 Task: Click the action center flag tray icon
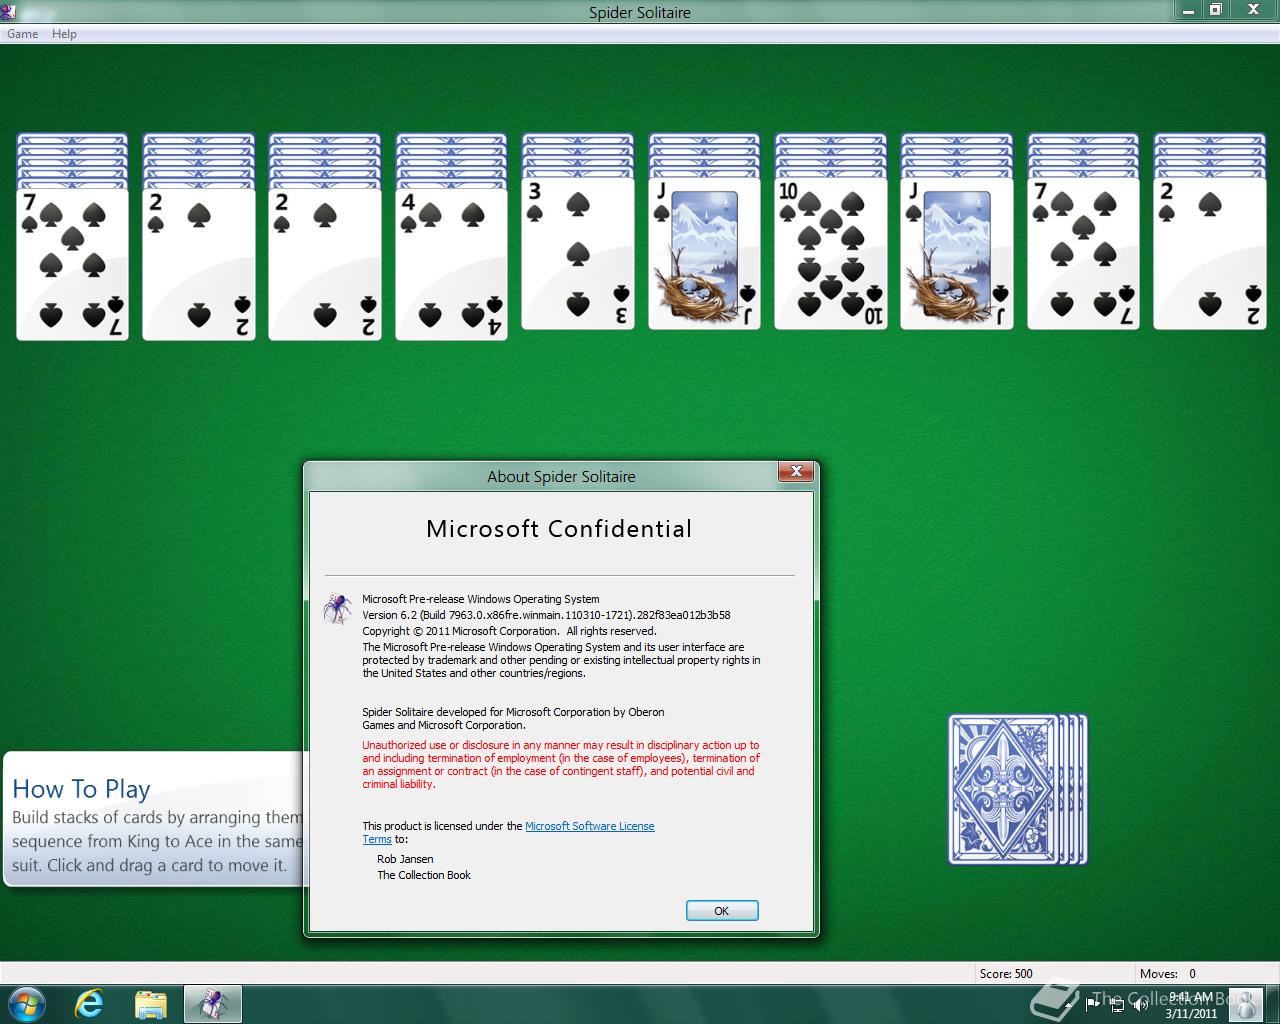pyautogui.click(x=1092, y=1004)
